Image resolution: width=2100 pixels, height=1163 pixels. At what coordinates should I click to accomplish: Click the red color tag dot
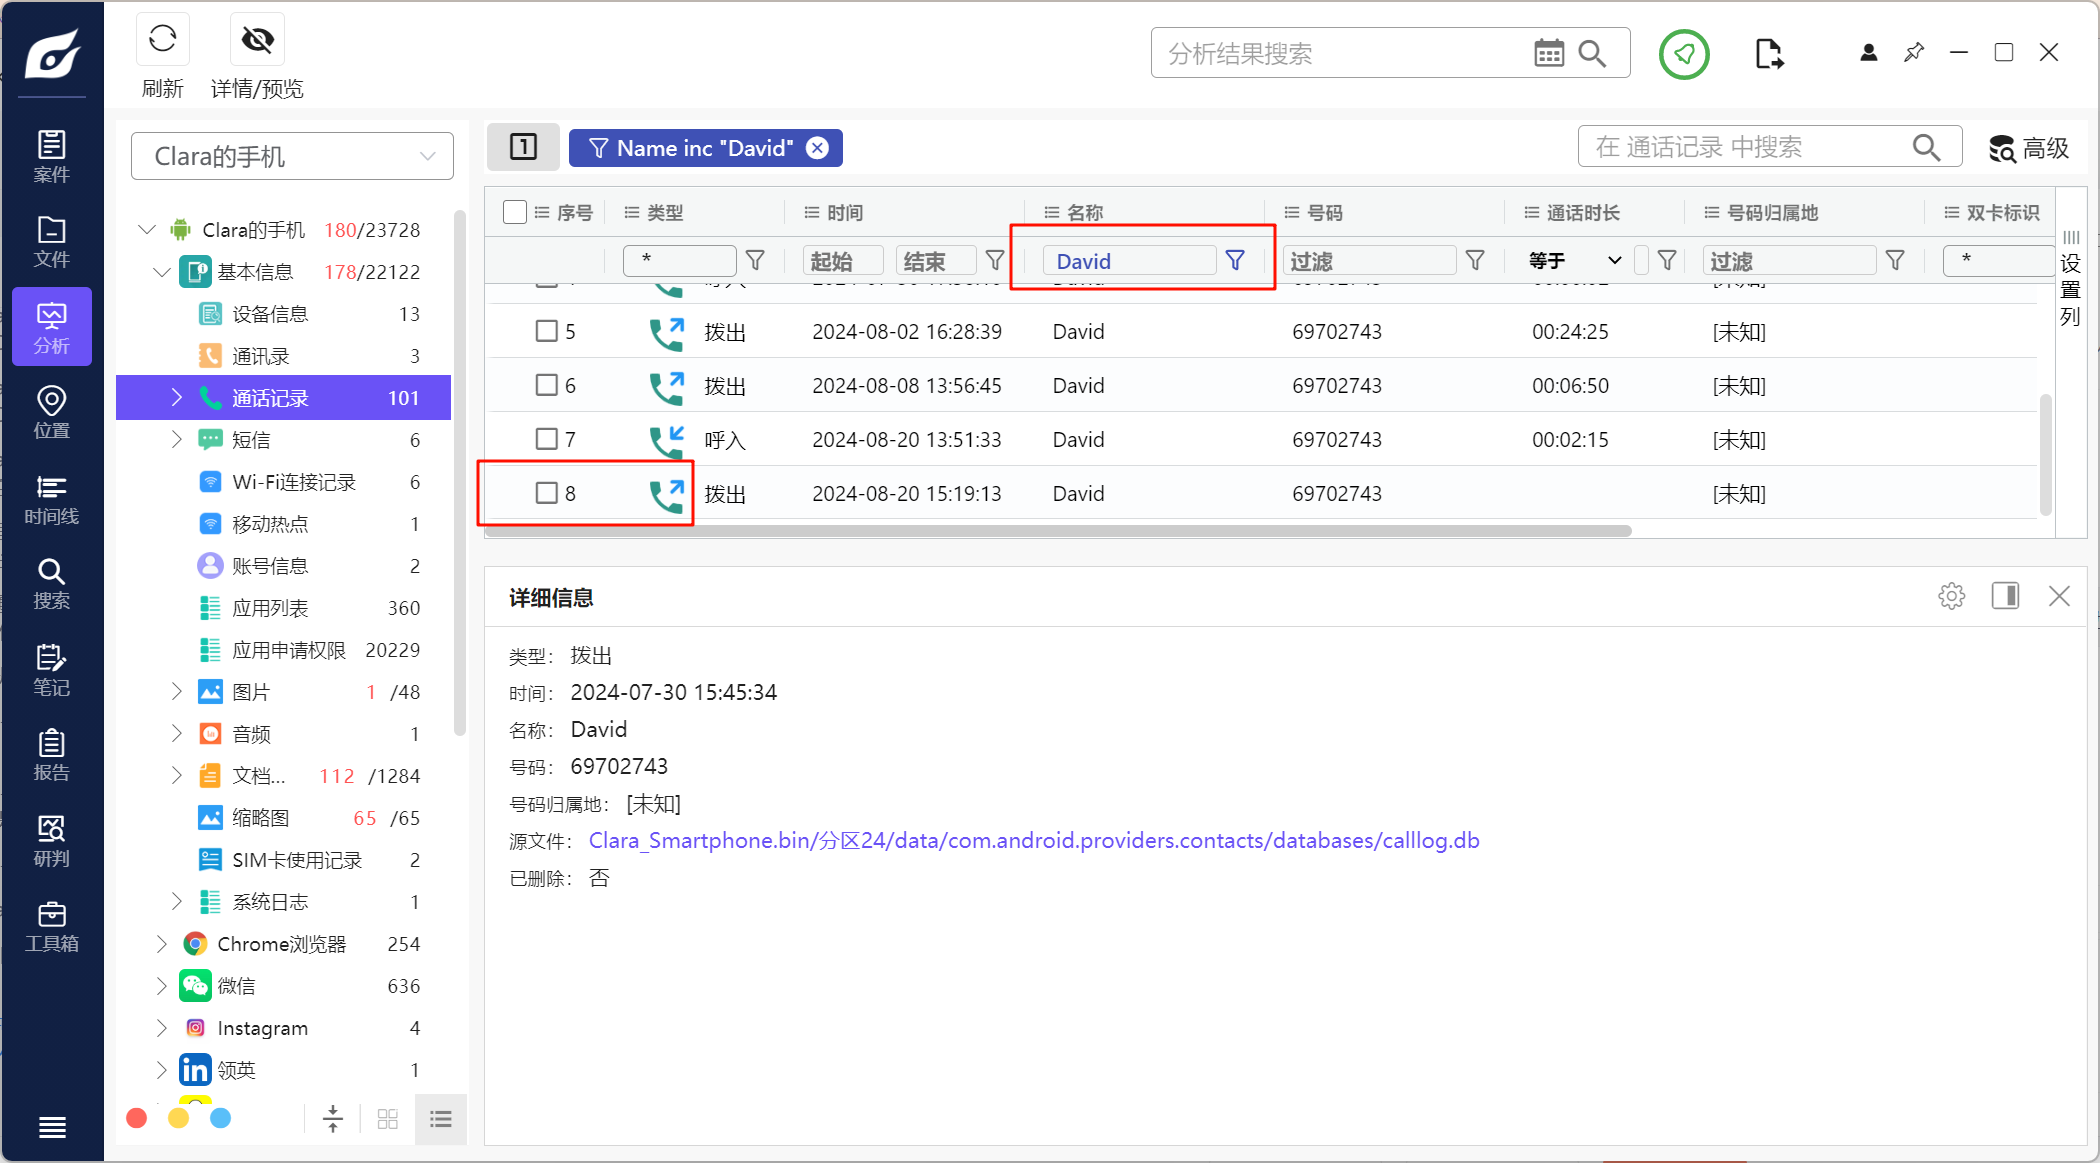click(137, 1118)
